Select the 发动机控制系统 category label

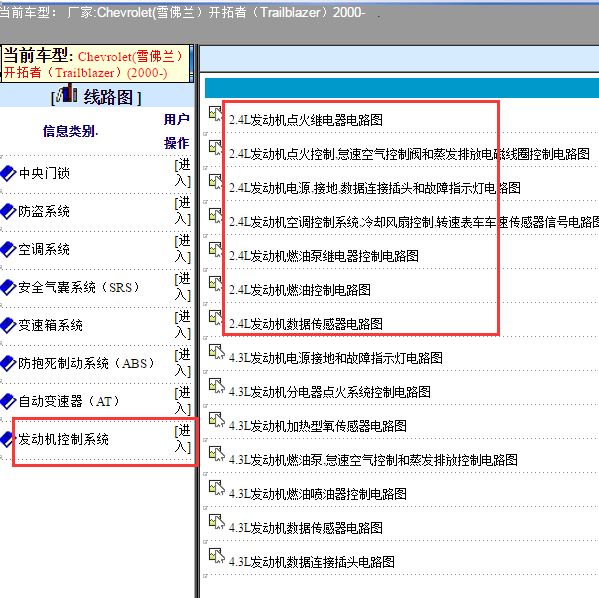[63, 439]
